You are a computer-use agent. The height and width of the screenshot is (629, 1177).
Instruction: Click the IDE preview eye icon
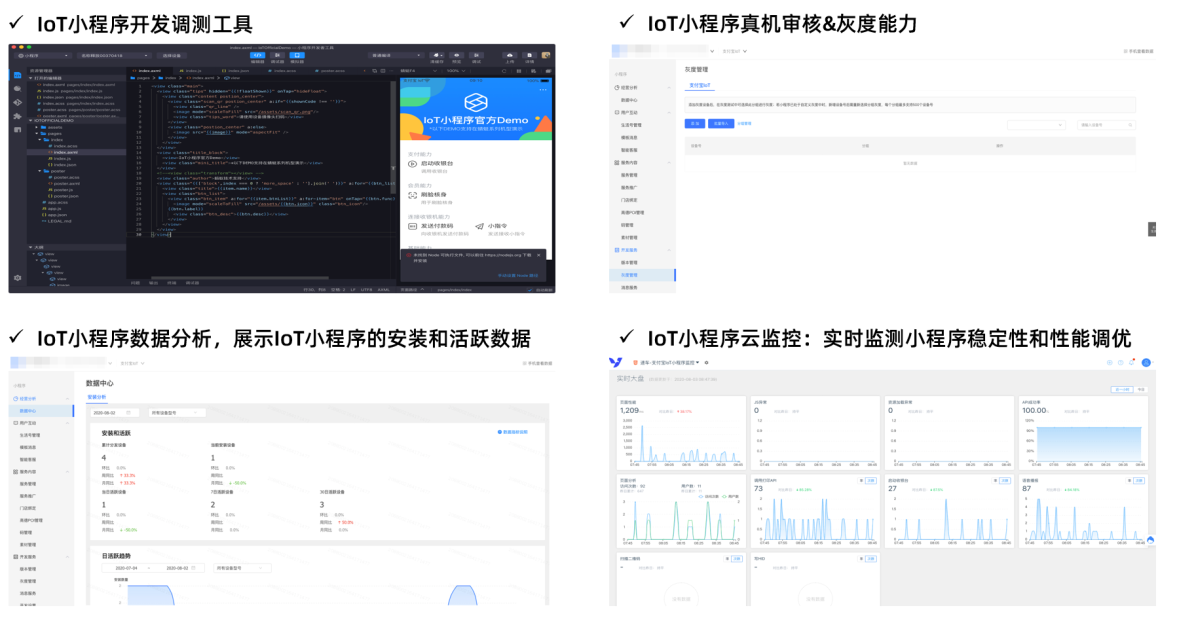[456, 56]
